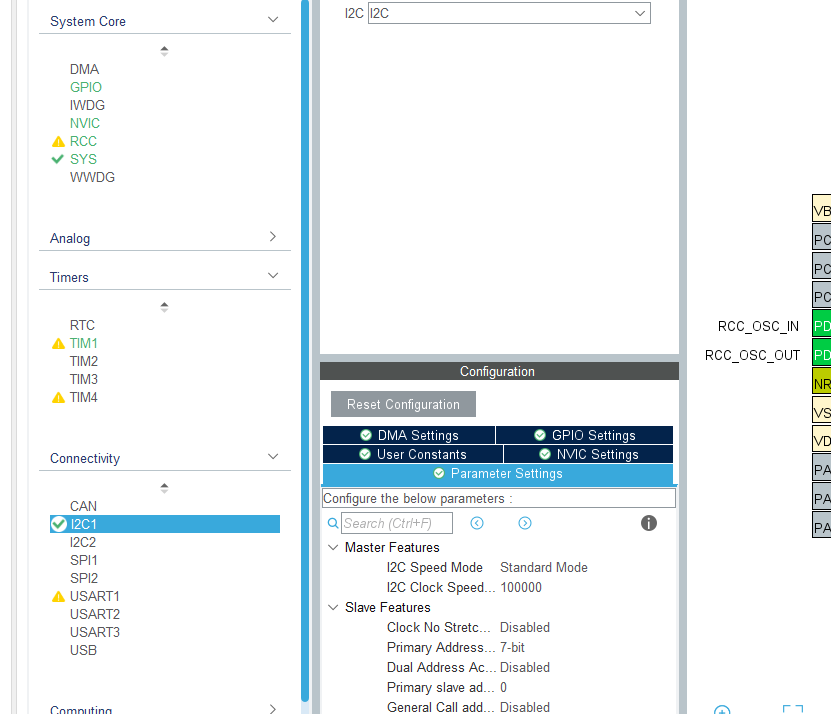The width and height of the screenshot is (831, 714).
Task: Collapse the Timers category
Action: [x=273, y=276]
